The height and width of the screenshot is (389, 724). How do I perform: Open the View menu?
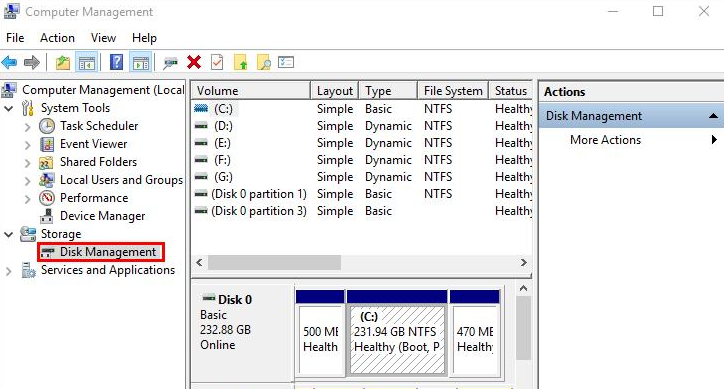[103, 38]
